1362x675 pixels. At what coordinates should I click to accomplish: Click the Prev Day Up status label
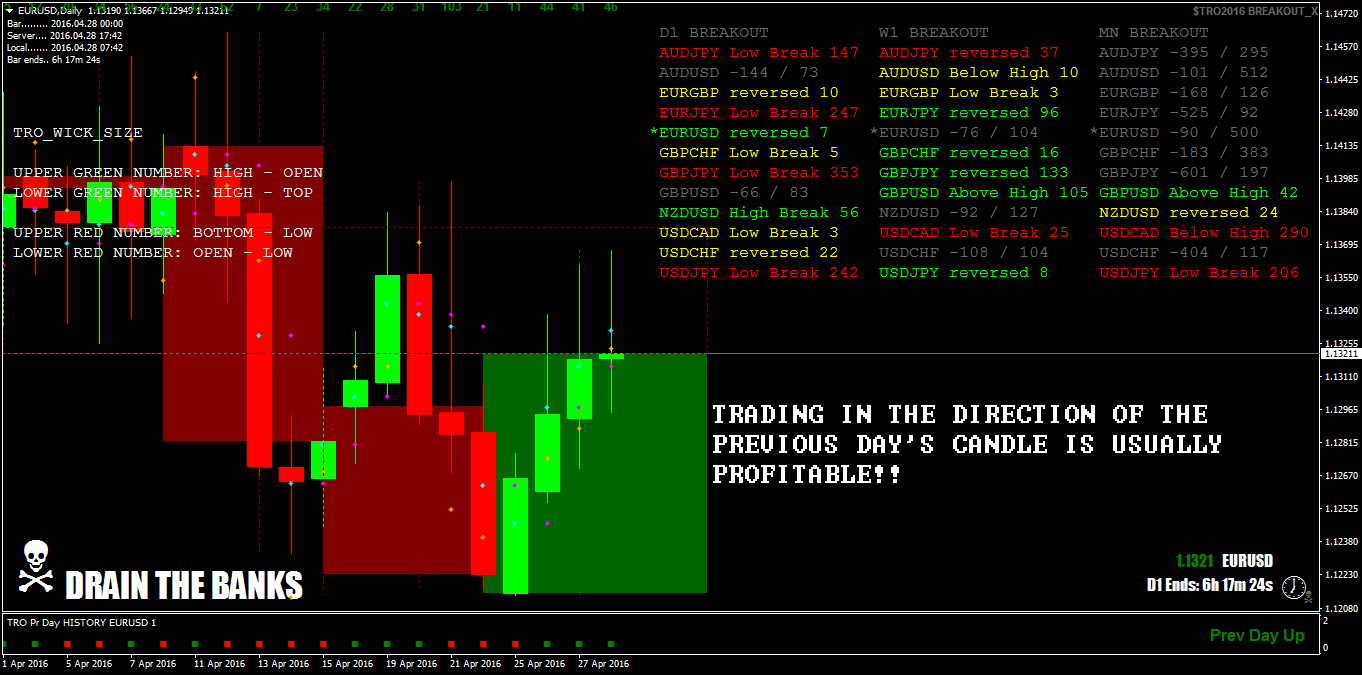(1257, 635)
